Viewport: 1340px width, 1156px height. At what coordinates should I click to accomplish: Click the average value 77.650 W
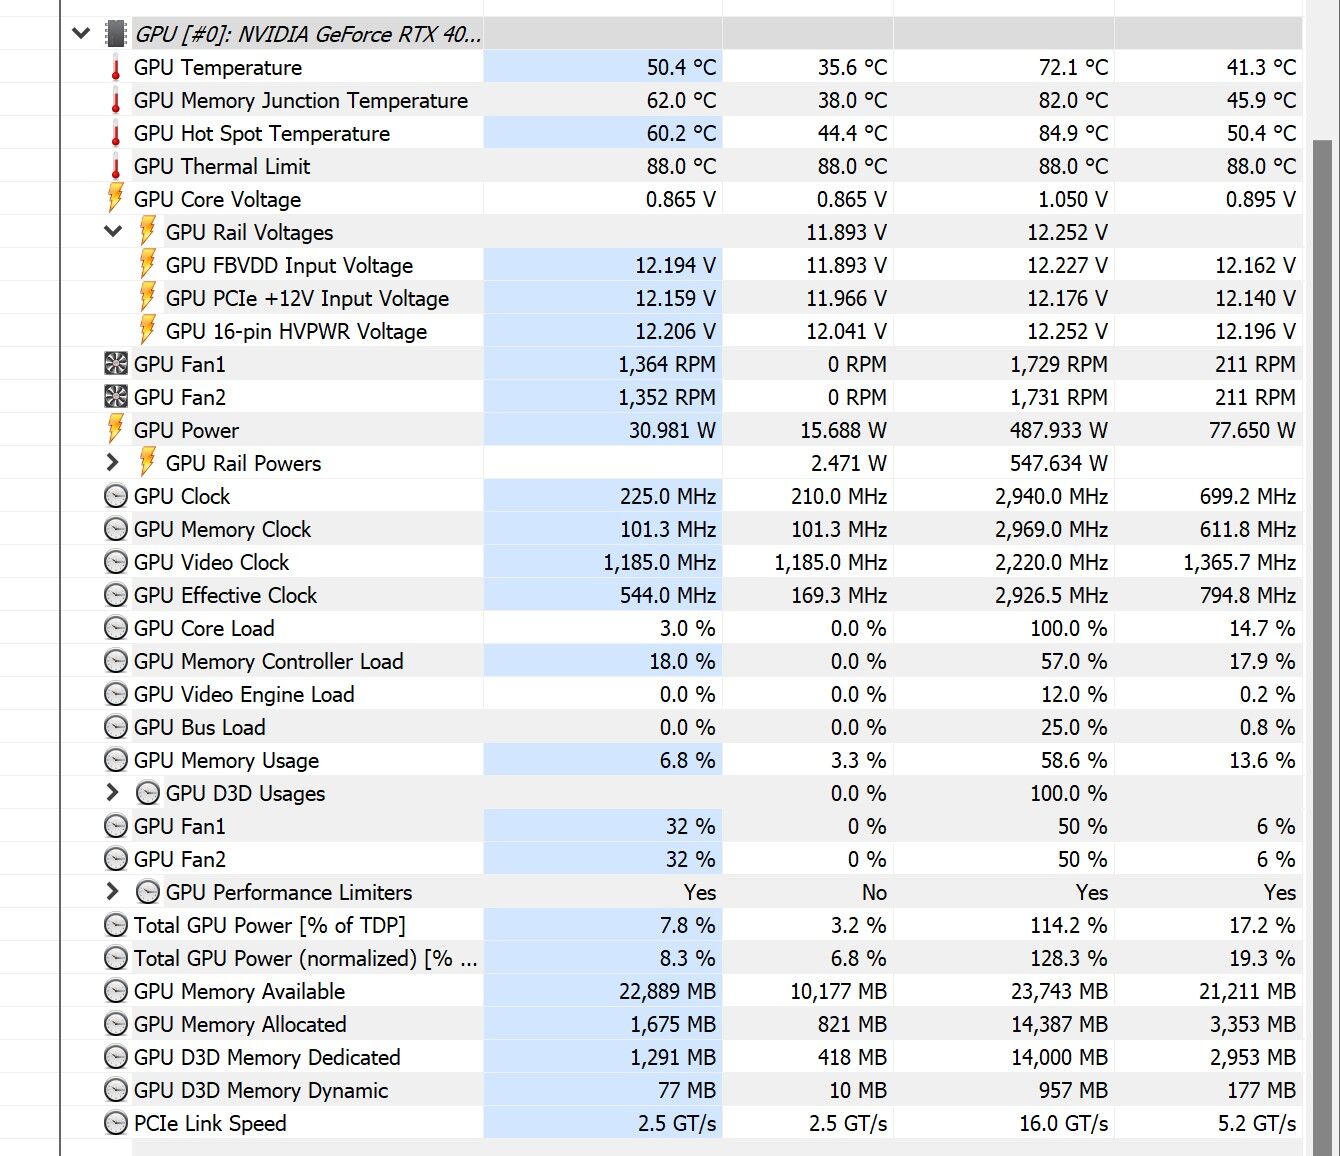tap(1252, 431)
